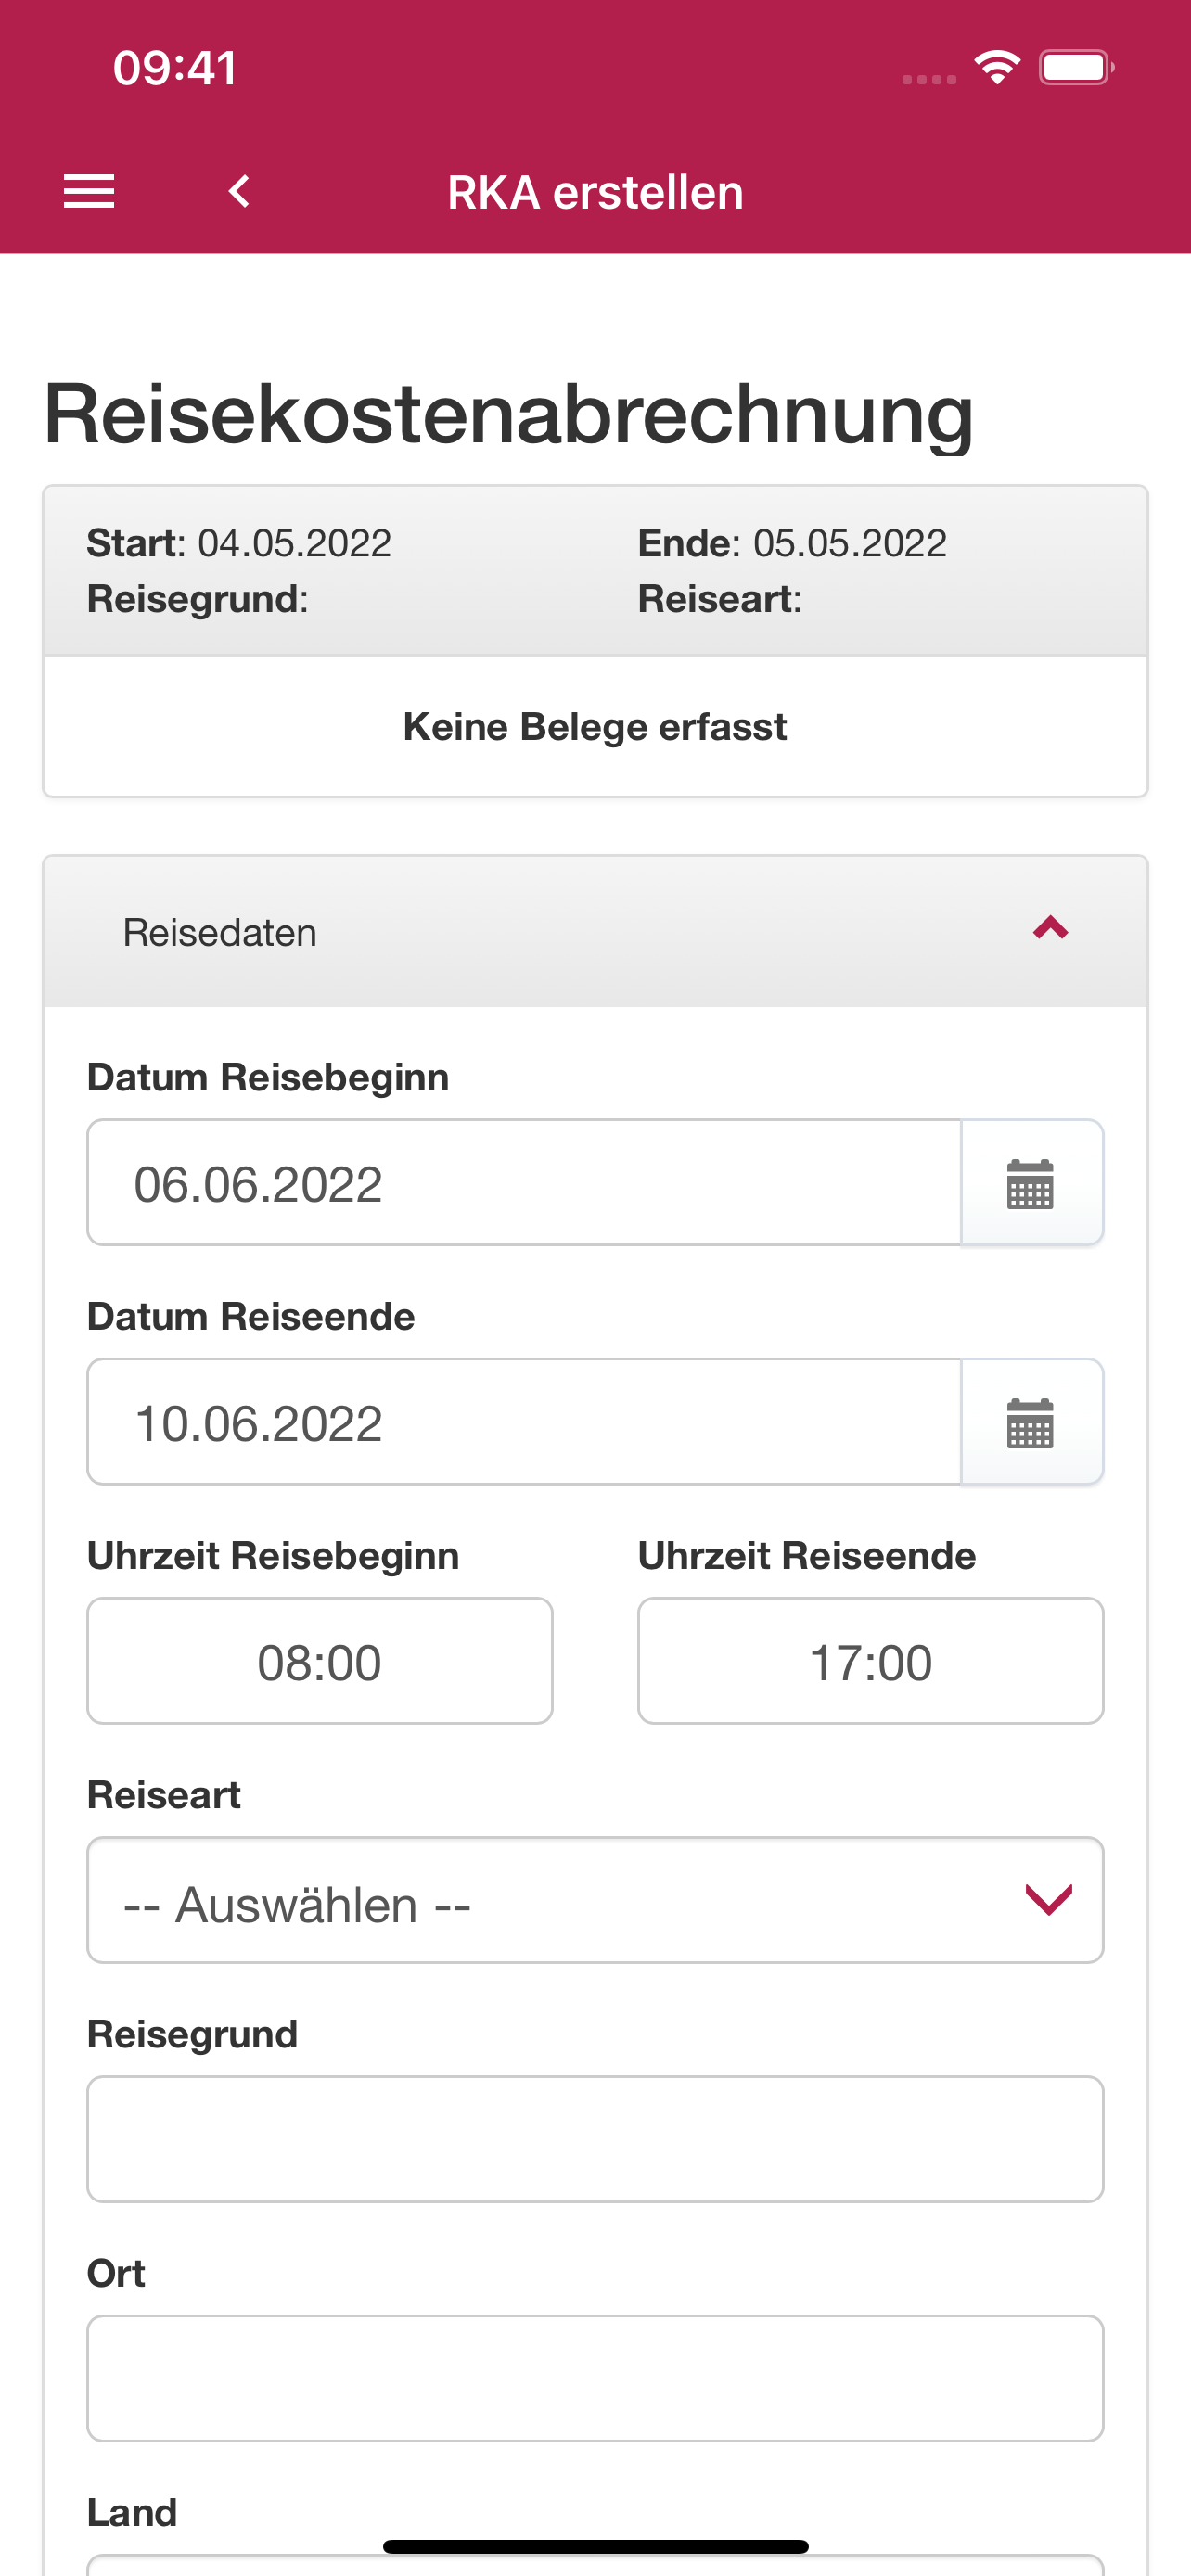
Task: Tap the Start 04.05.2022 summary entry
Action: coord(239,543)
